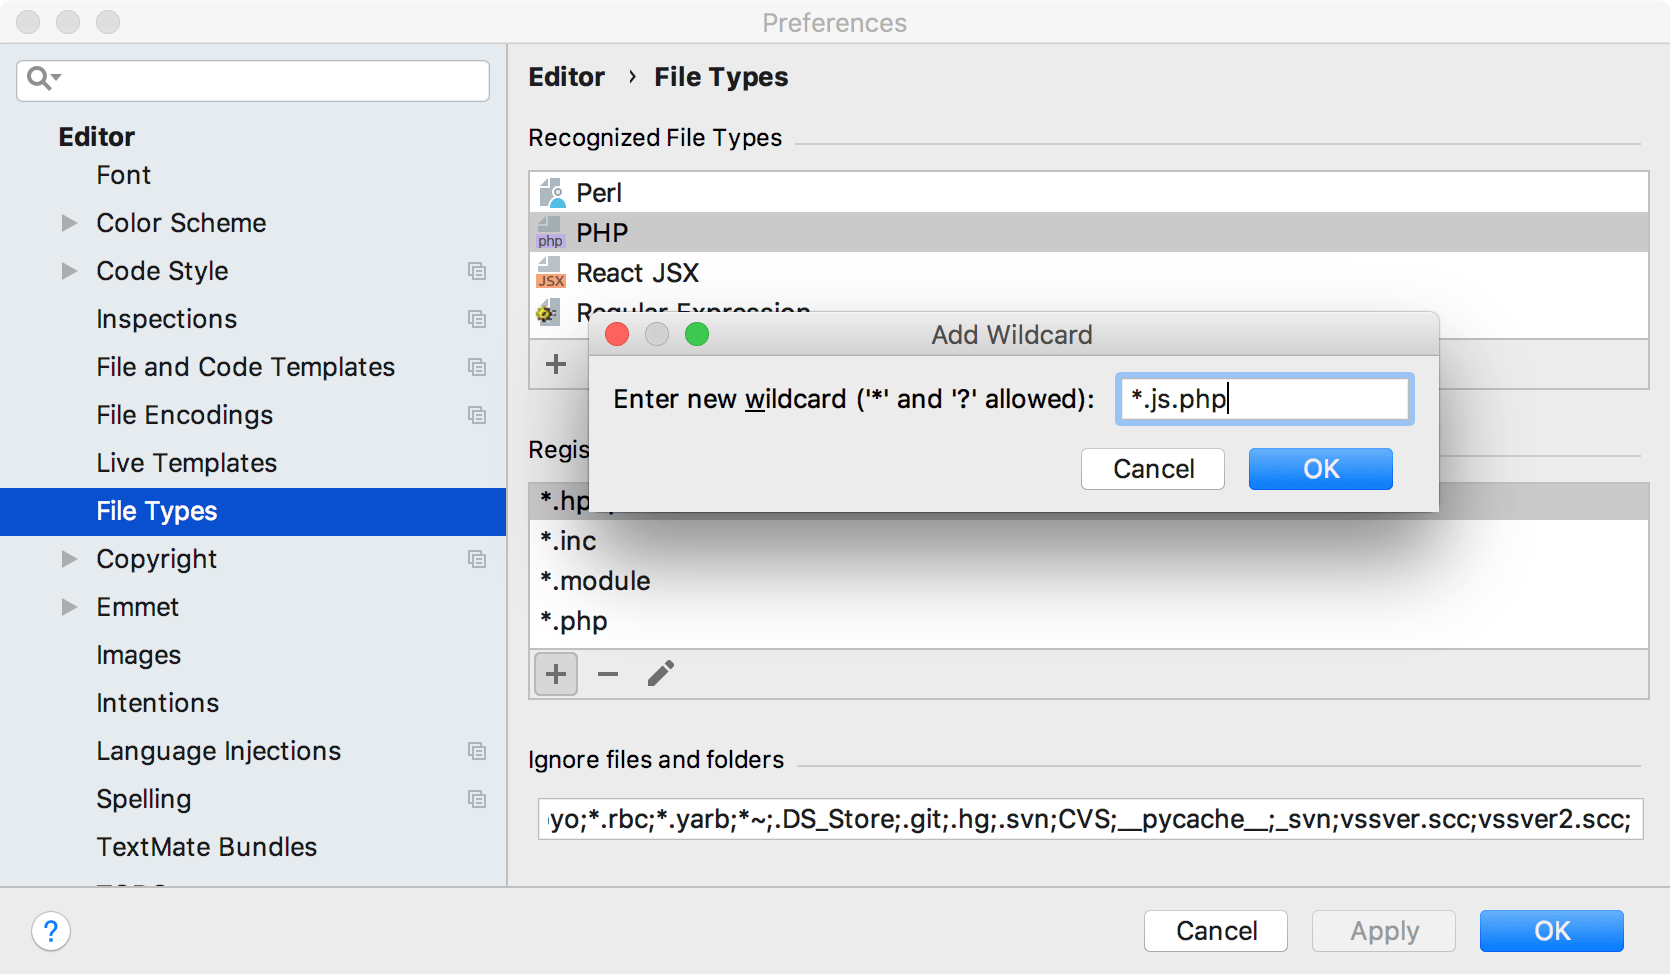Click plus icon to add registered pattern
This screenshot has height=974, width=1670.
(x=556, y=673)
